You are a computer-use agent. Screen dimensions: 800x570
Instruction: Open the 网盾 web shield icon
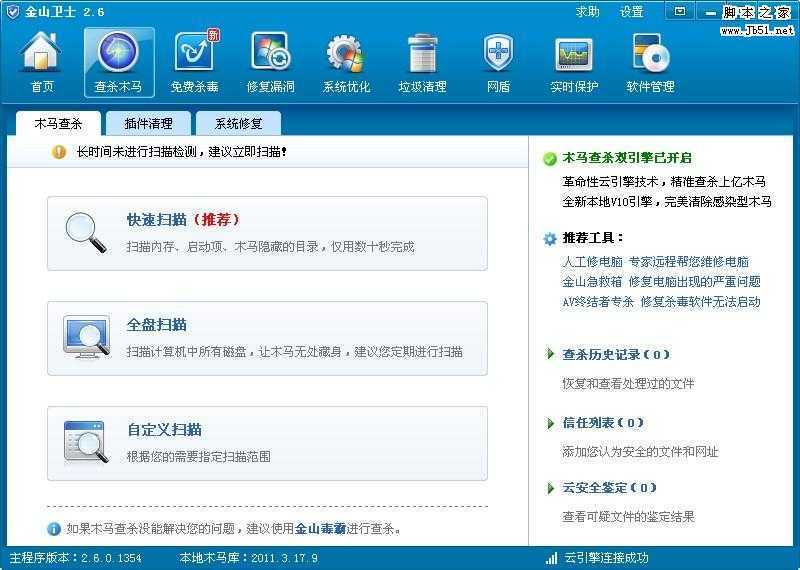click(x=498, y=62)
